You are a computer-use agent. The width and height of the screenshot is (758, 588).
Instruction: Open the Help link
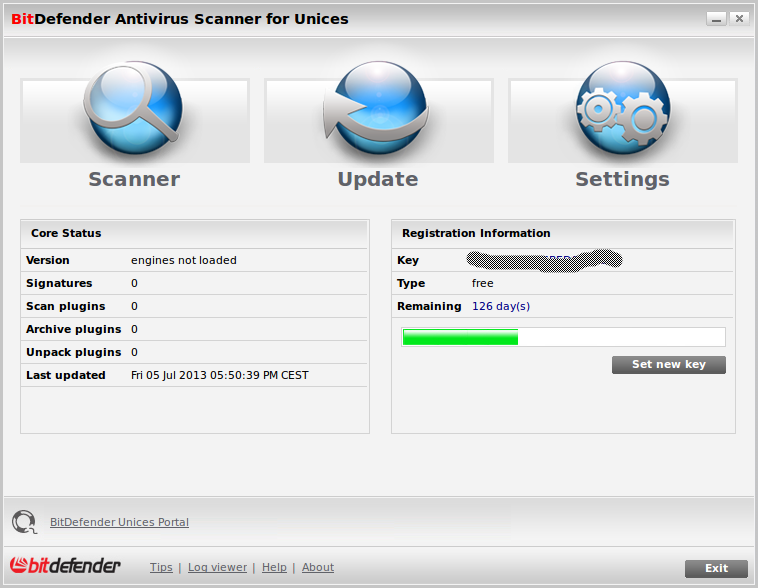coord(274,567)
